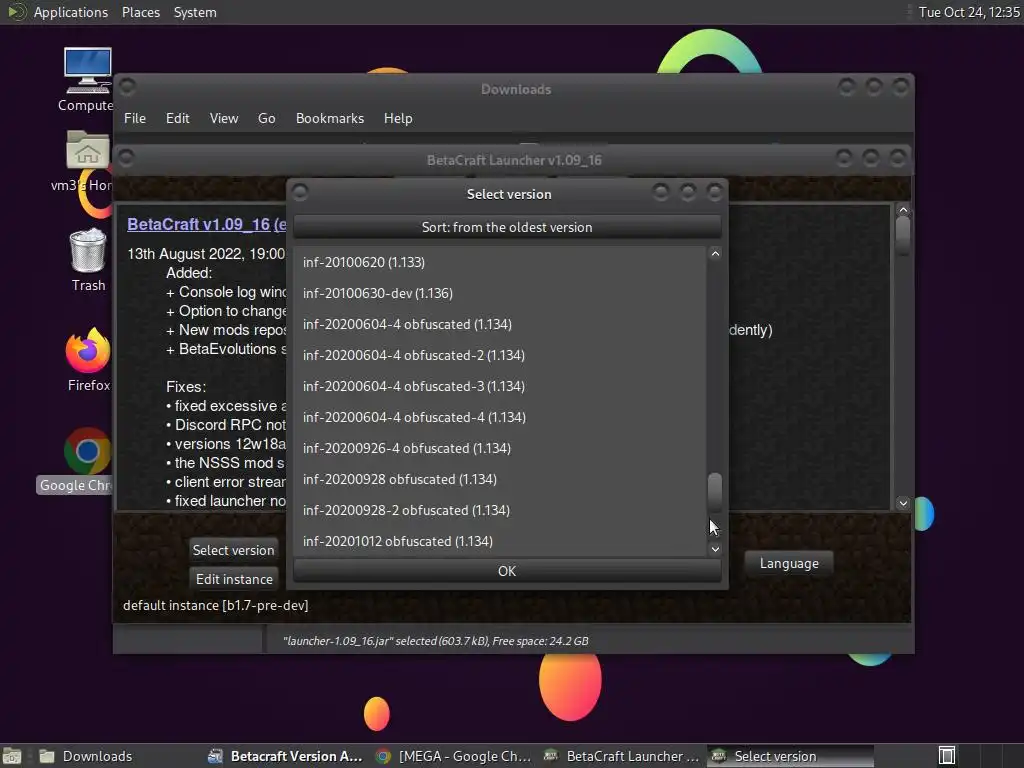Select inf-20200604-4 obfuscated-3 (1.134)

(500, 386)
